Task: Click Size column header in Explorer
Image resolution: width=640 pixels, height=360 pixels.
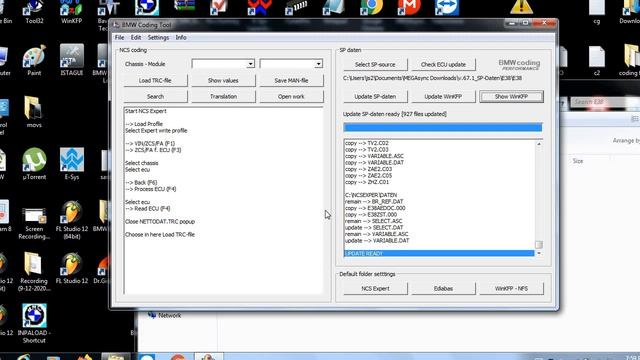Action: click(578, 161)
